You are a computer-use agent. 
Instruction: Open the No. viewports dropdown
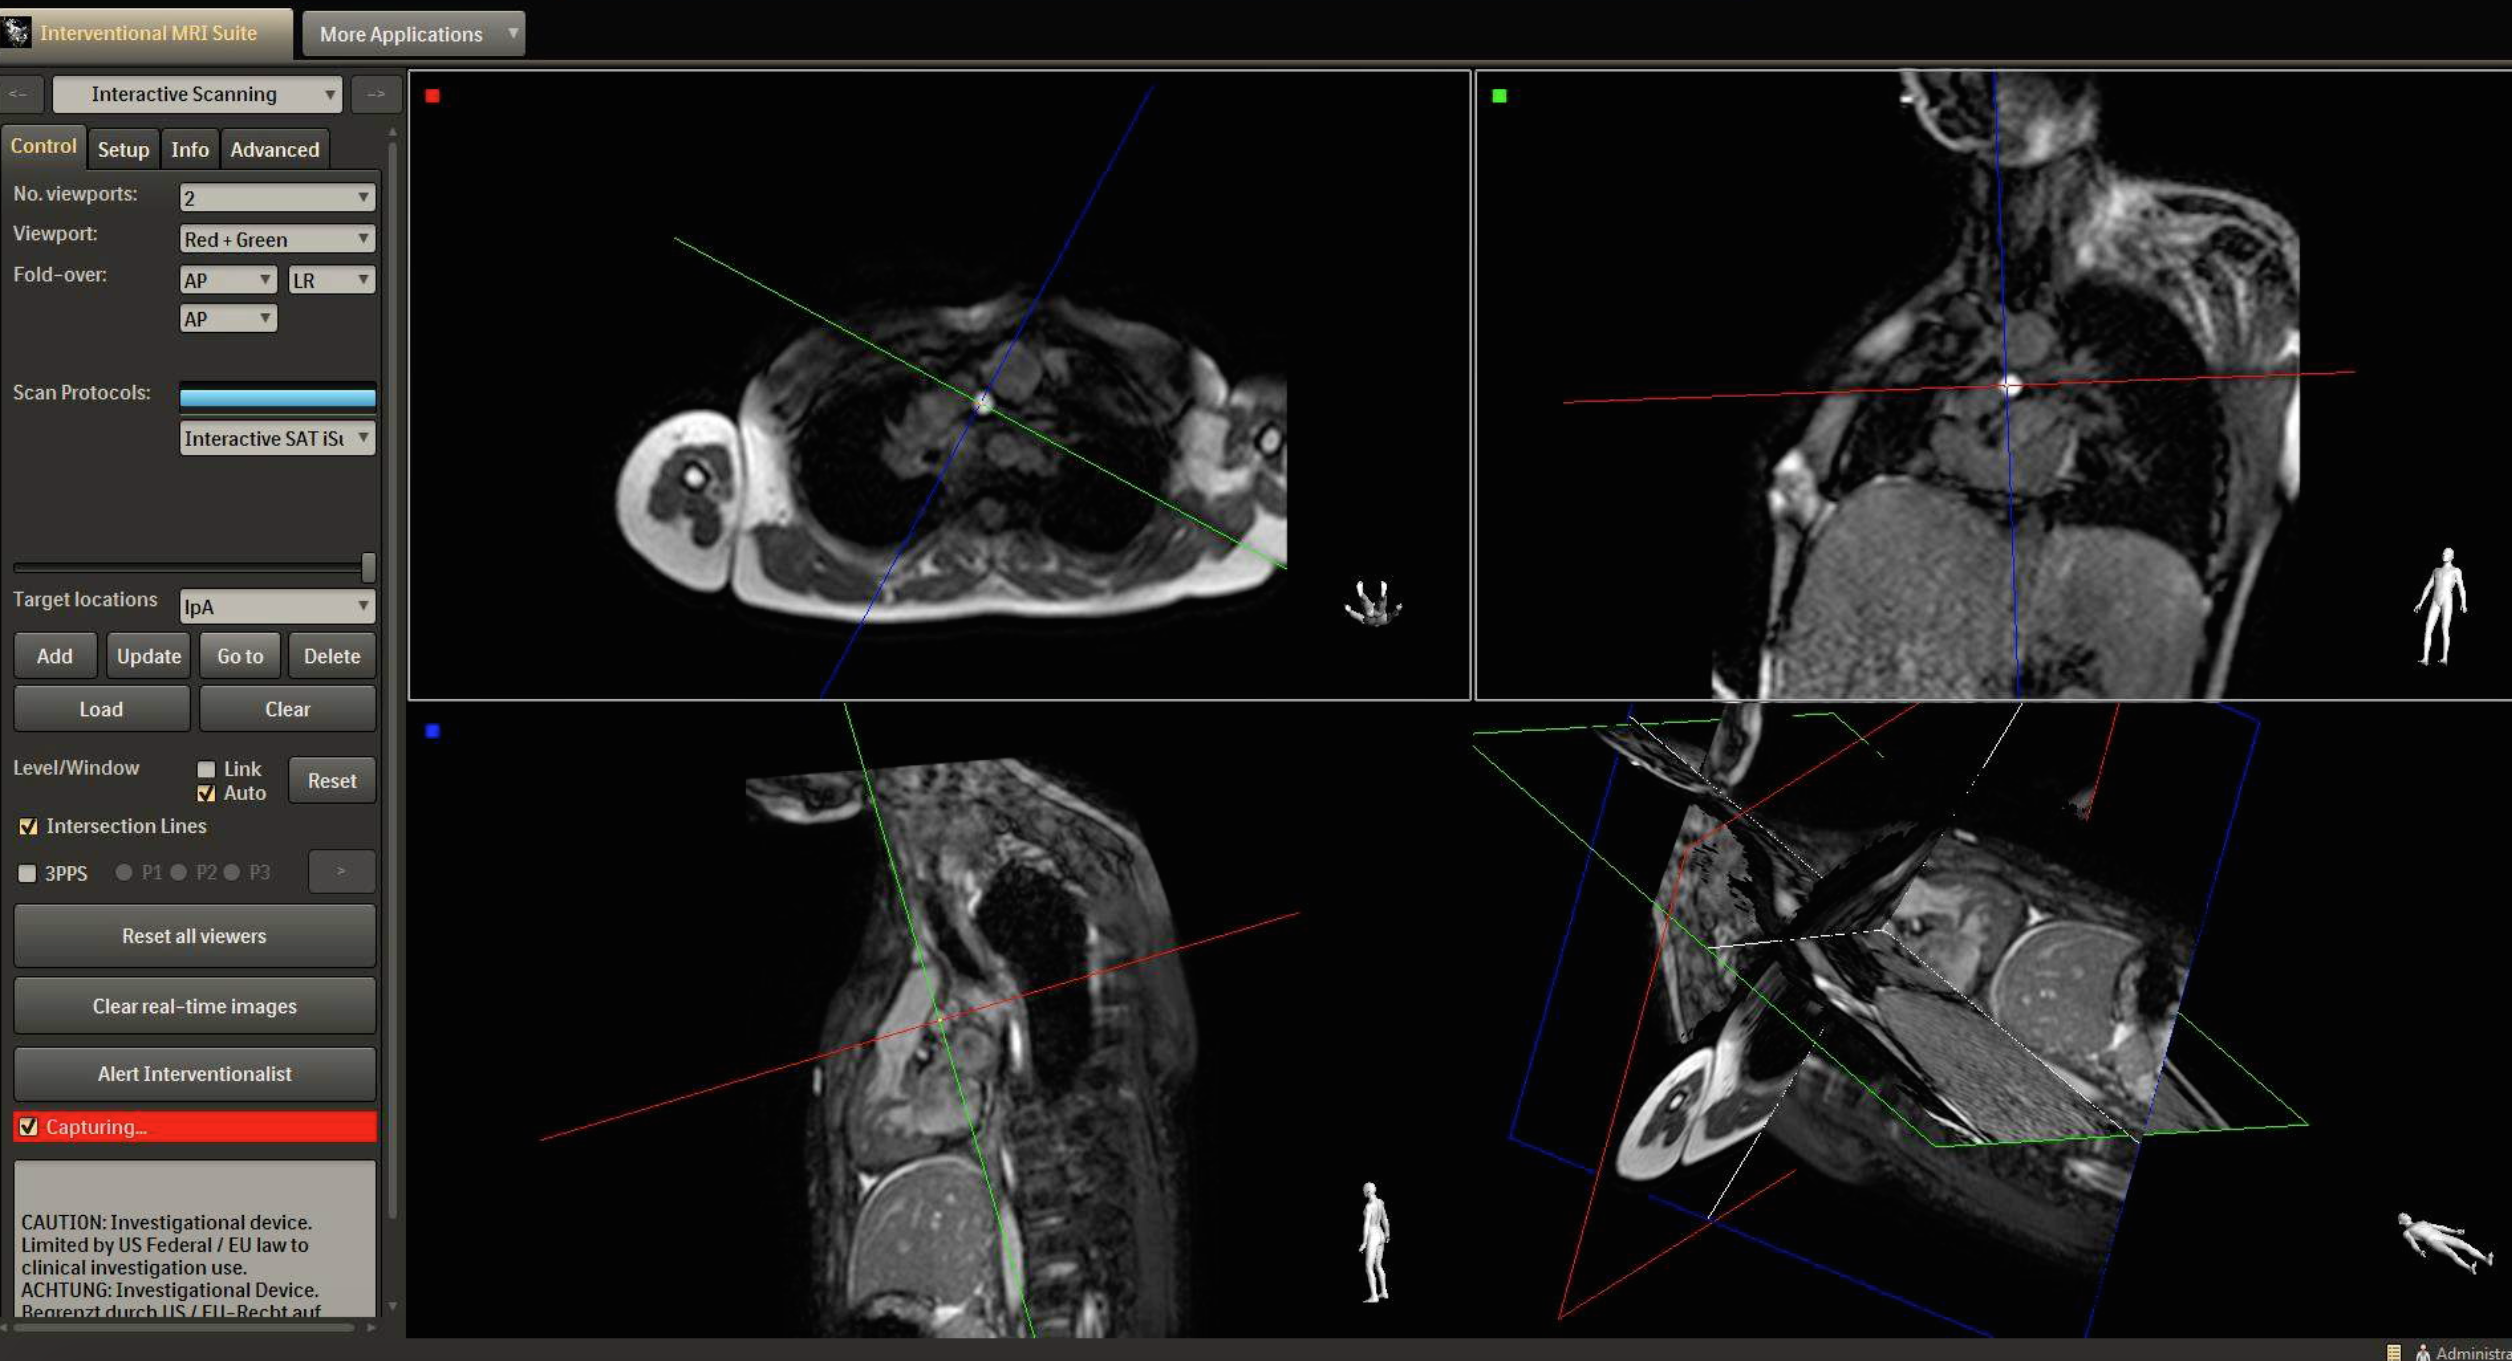(277, 197)
